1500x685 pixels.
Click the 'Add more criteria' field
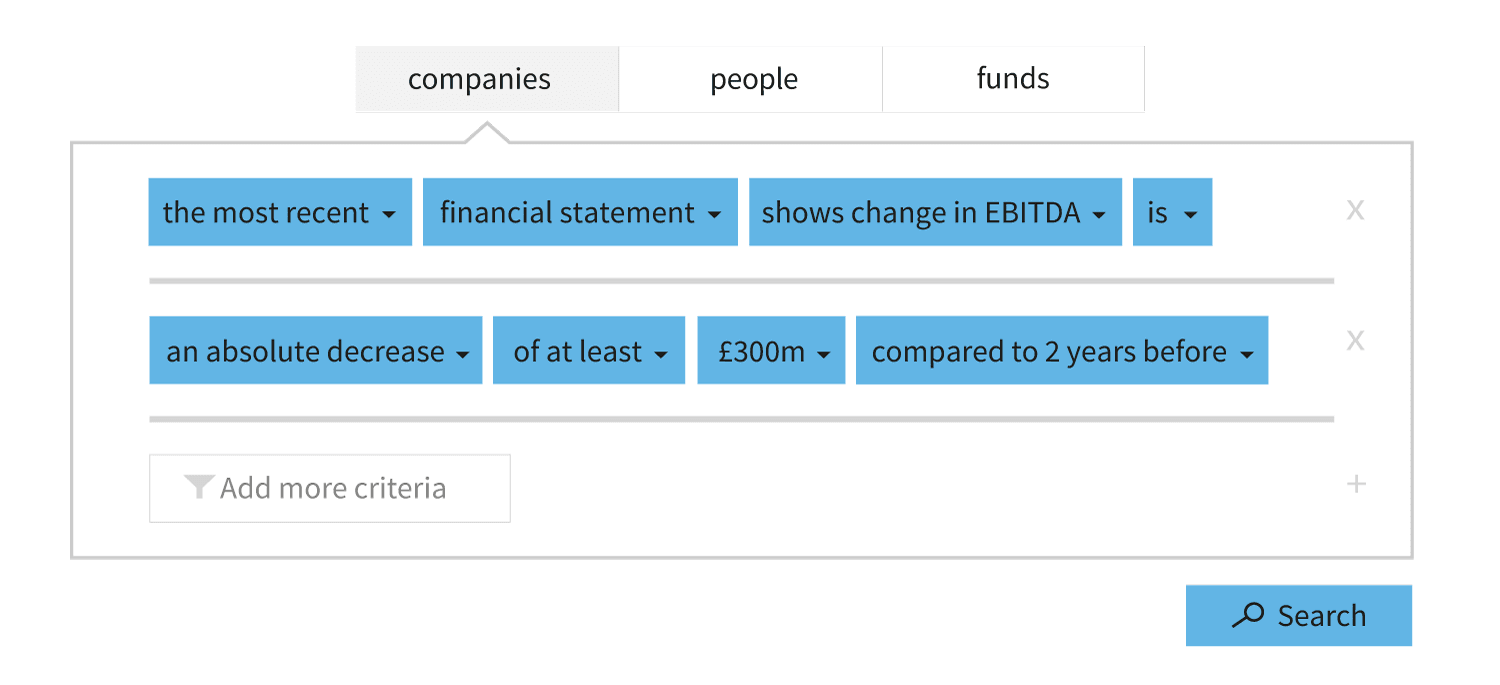[330, 488]
